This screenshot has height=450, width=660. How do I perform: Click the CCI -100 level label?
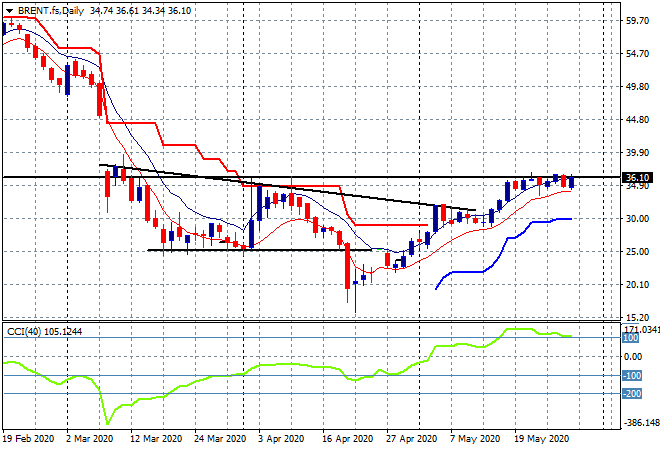pyautogui.click(x=632, y=375)
